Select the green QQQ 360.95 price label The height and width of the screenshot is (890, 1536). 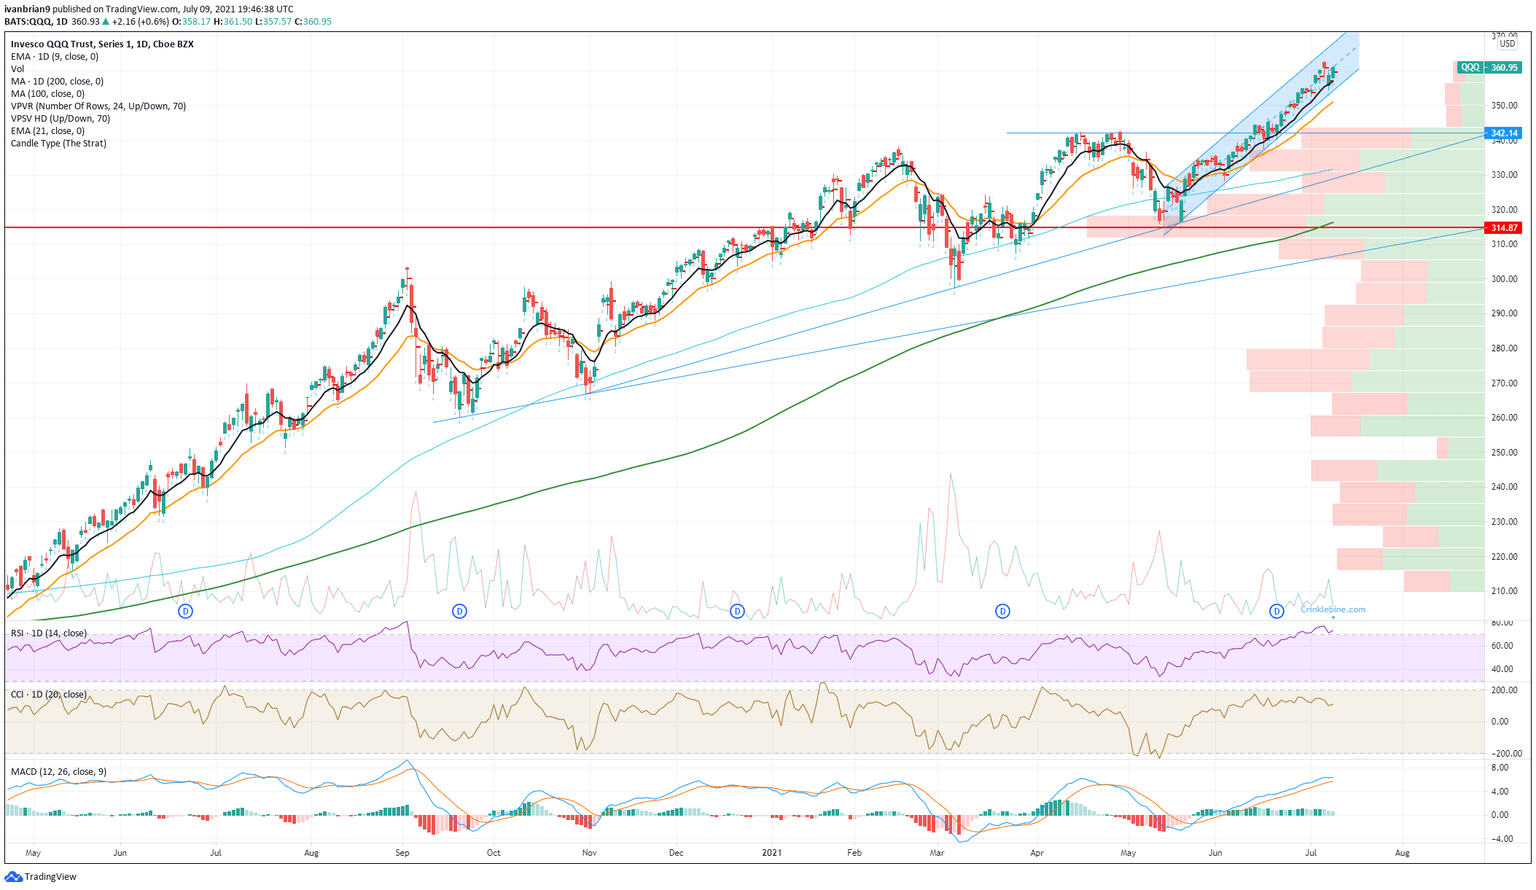click(x=1489, y=68)
